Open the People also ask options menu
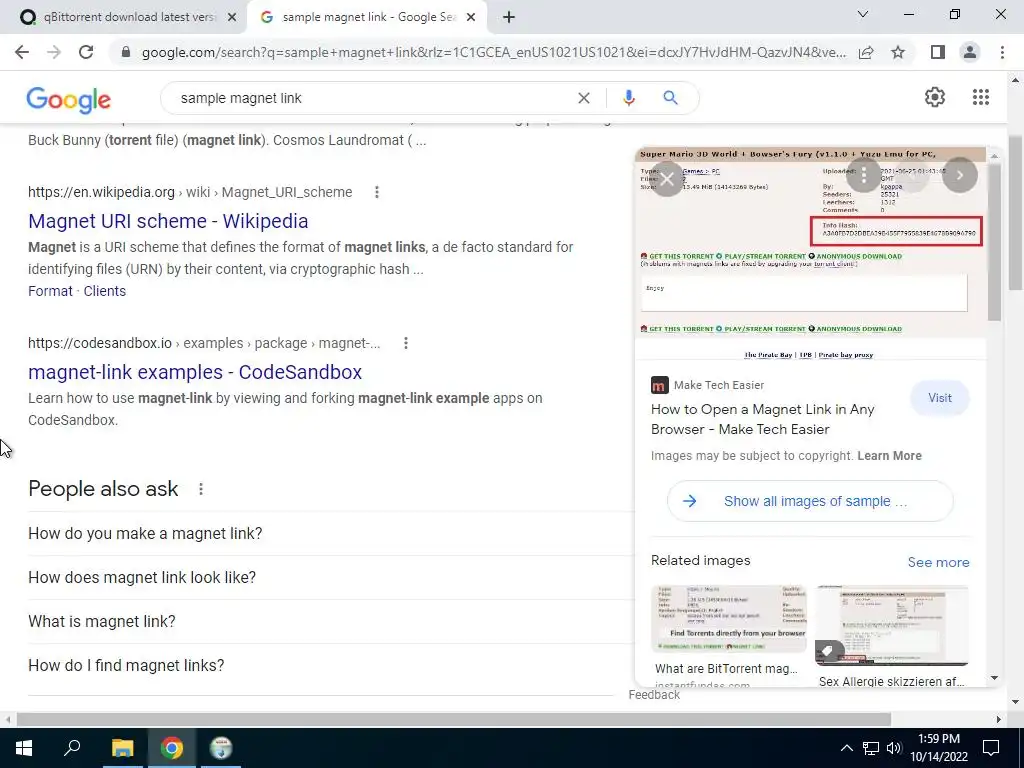The image size is (1024, 768). 200,489
